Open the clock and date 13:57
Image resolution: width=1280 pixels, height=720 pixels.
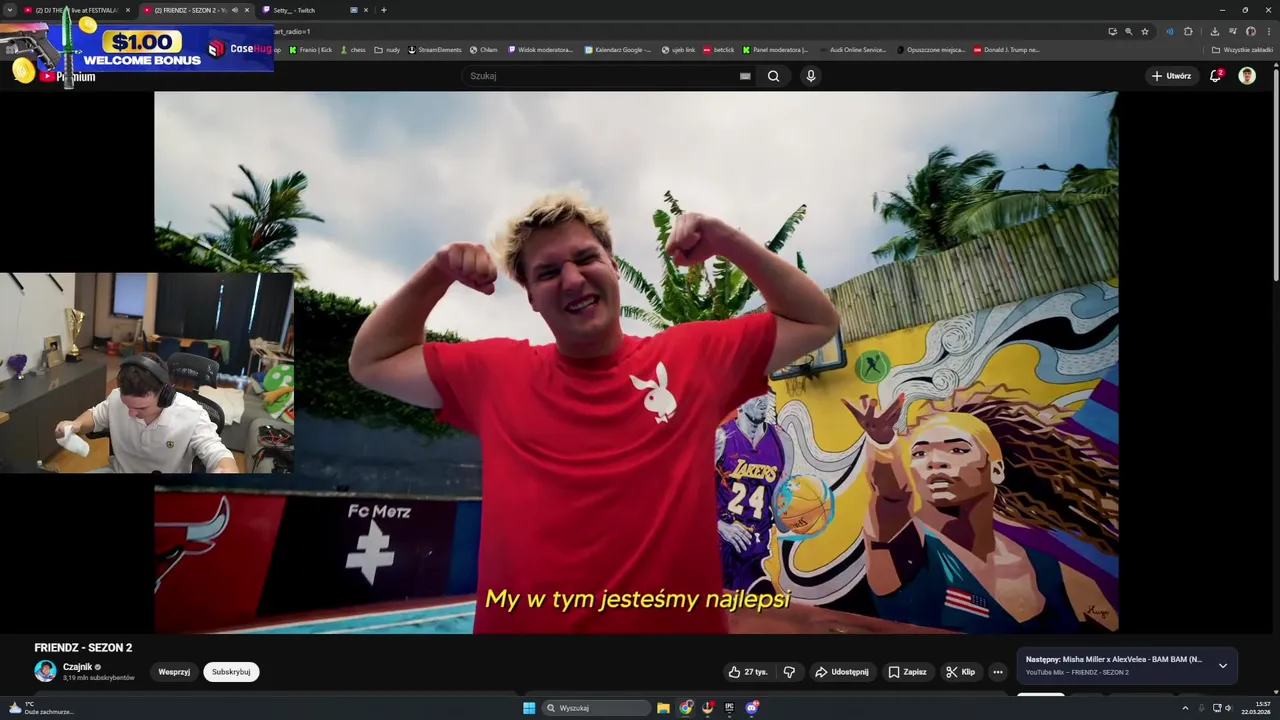click(x=1257, y=708)
